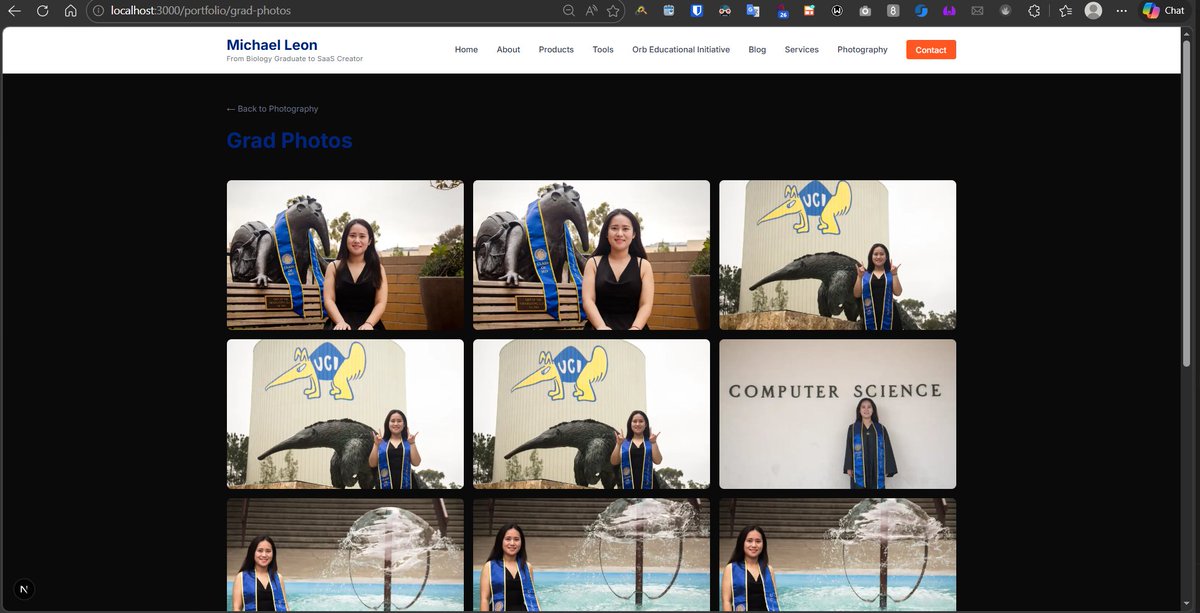
Task: Activate the Read Aloud icon
Action: pos(591,11)
